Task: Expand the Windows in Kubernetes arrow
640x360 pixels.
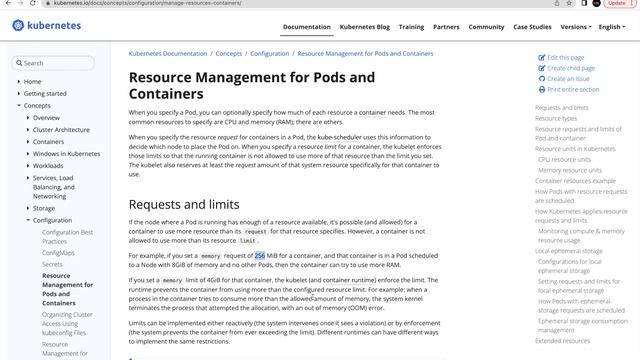Action: pyautogui.click(x=28, y=154)
